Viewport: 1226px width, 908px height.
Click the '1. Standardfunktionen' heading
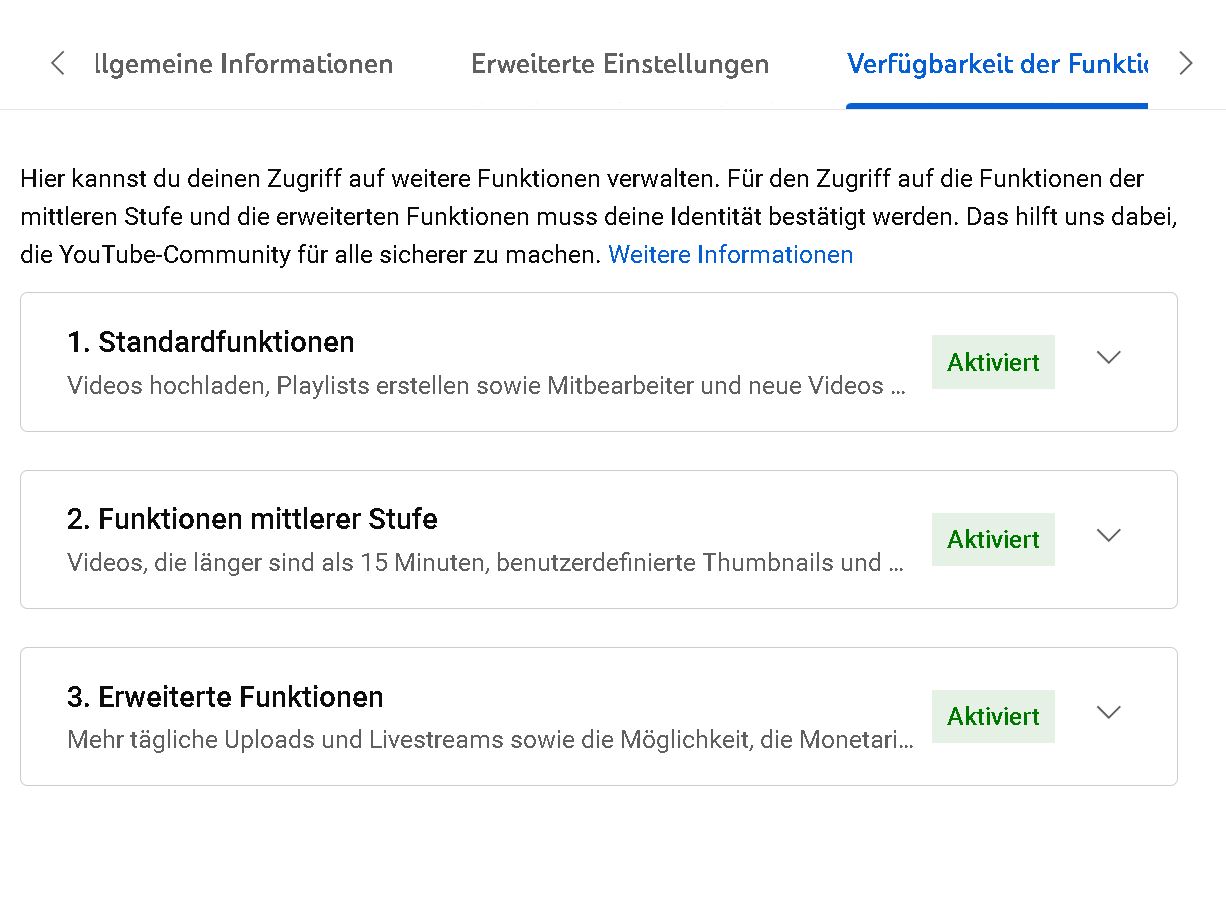tap(210, 342)
